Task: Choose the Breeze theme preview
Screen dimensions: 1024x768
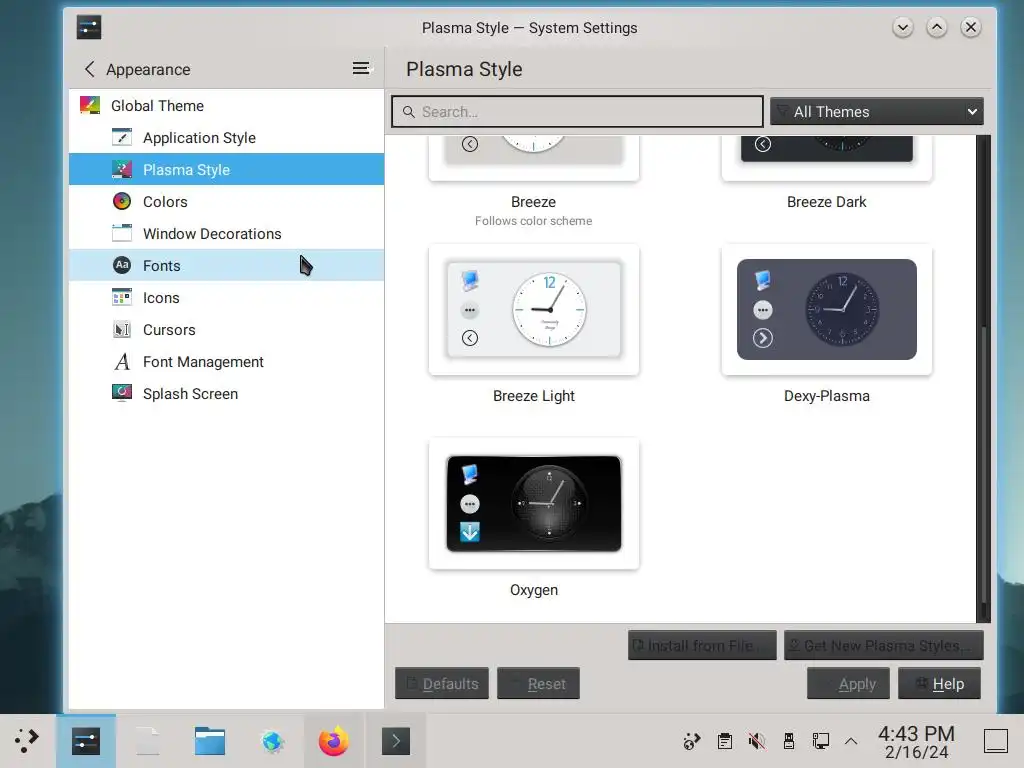Action: click(534, 158)
